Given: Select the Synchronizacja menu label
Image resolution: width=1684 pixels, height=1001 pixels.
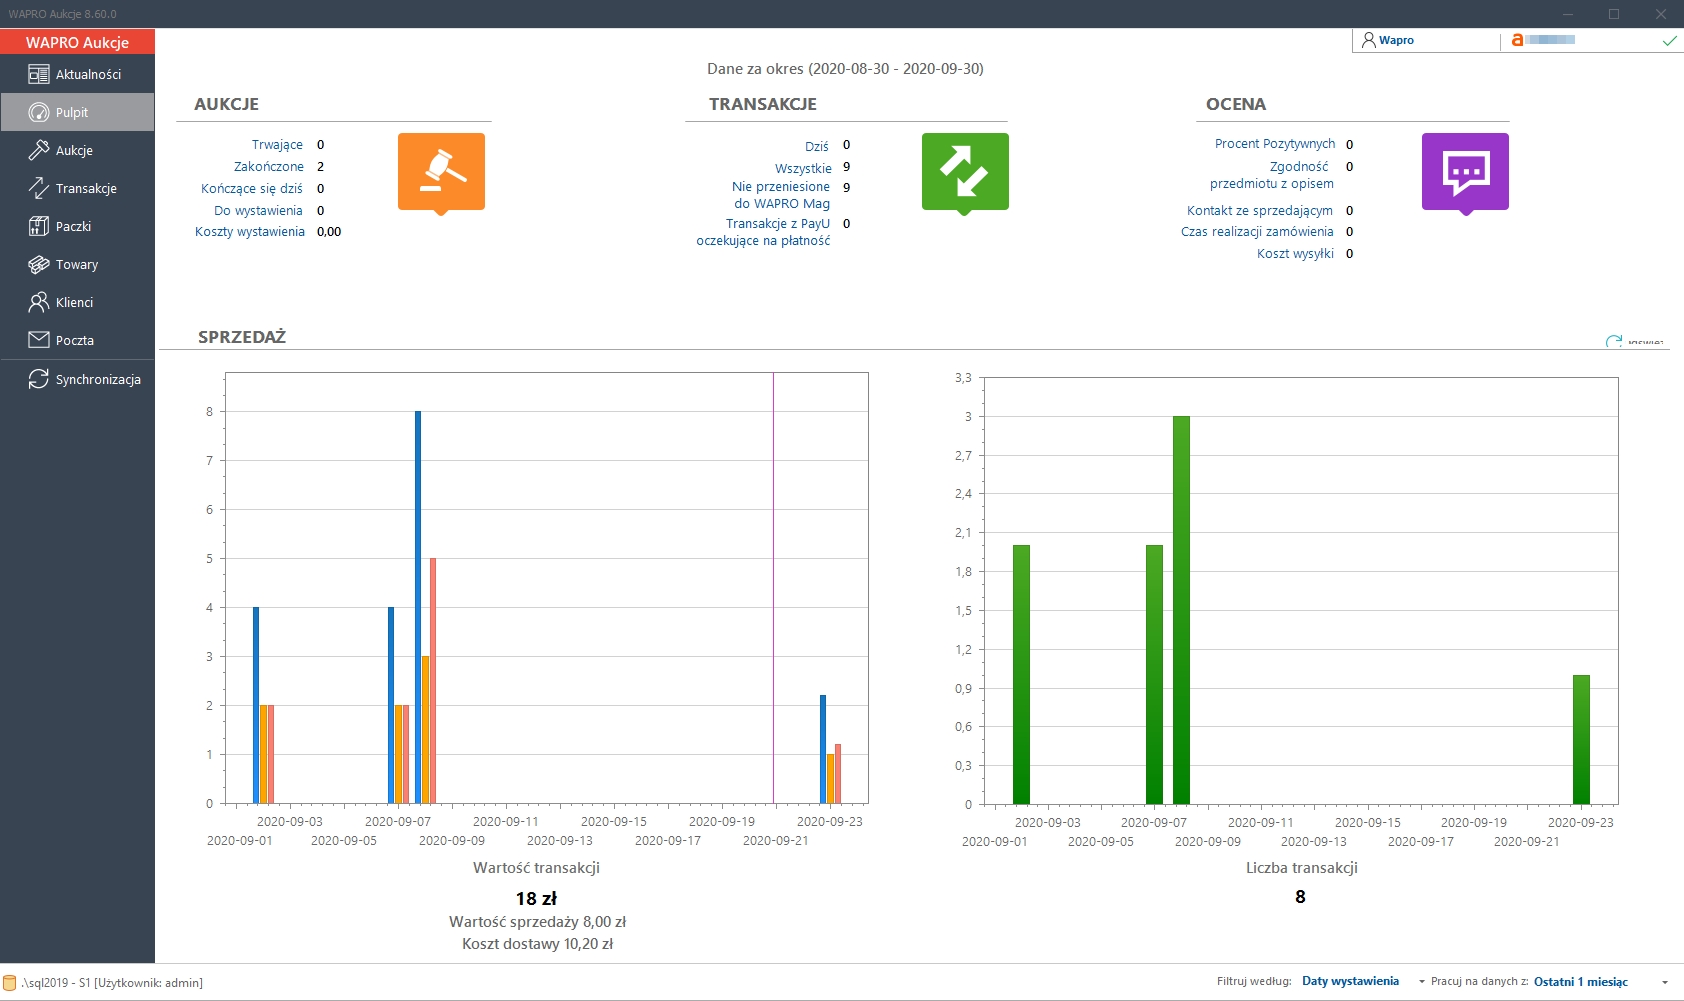Looking at the screenshot, I should point(98,379).
